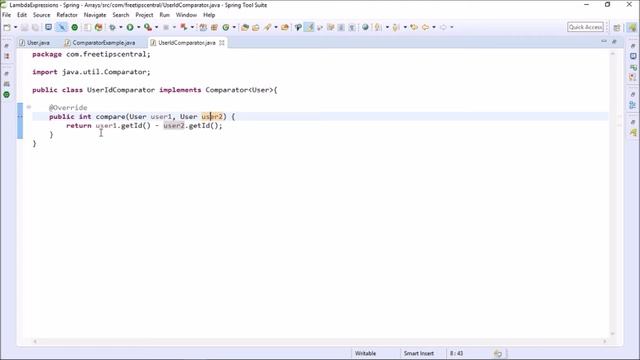Screen dimensions: 640x360
Task: Toggle the highlighted blue toolbar tool
Action: [61, 27]
